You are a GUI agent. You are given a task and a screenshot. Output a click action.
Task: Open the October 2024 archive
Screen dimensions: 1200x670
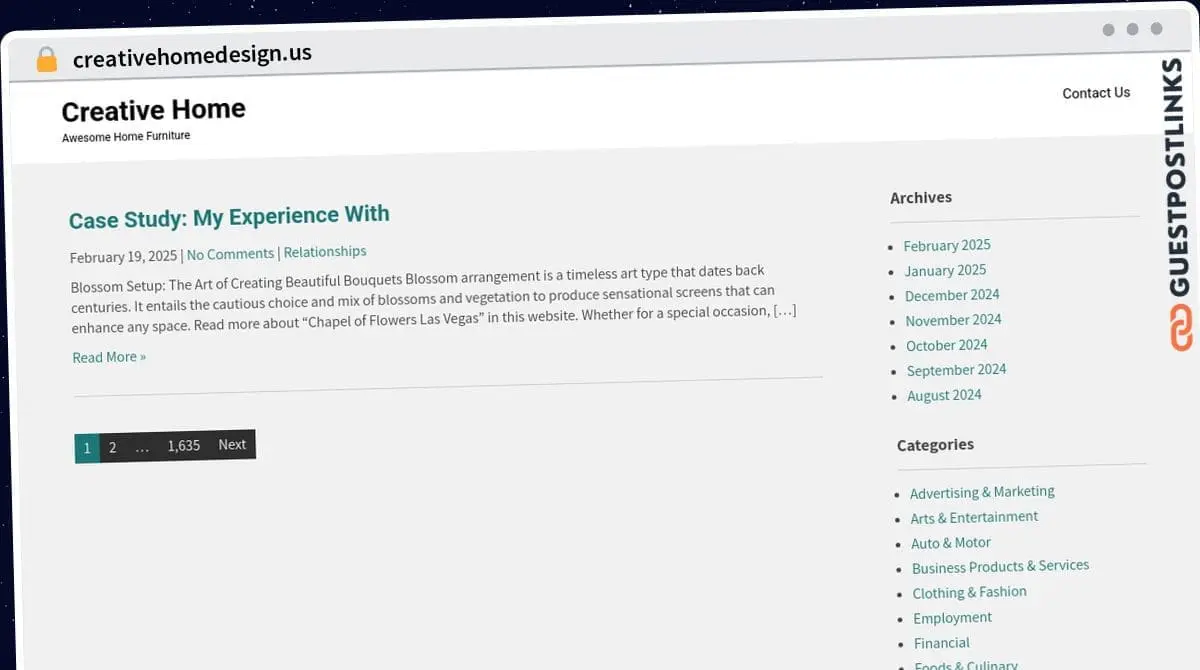[x=946, y=345]
